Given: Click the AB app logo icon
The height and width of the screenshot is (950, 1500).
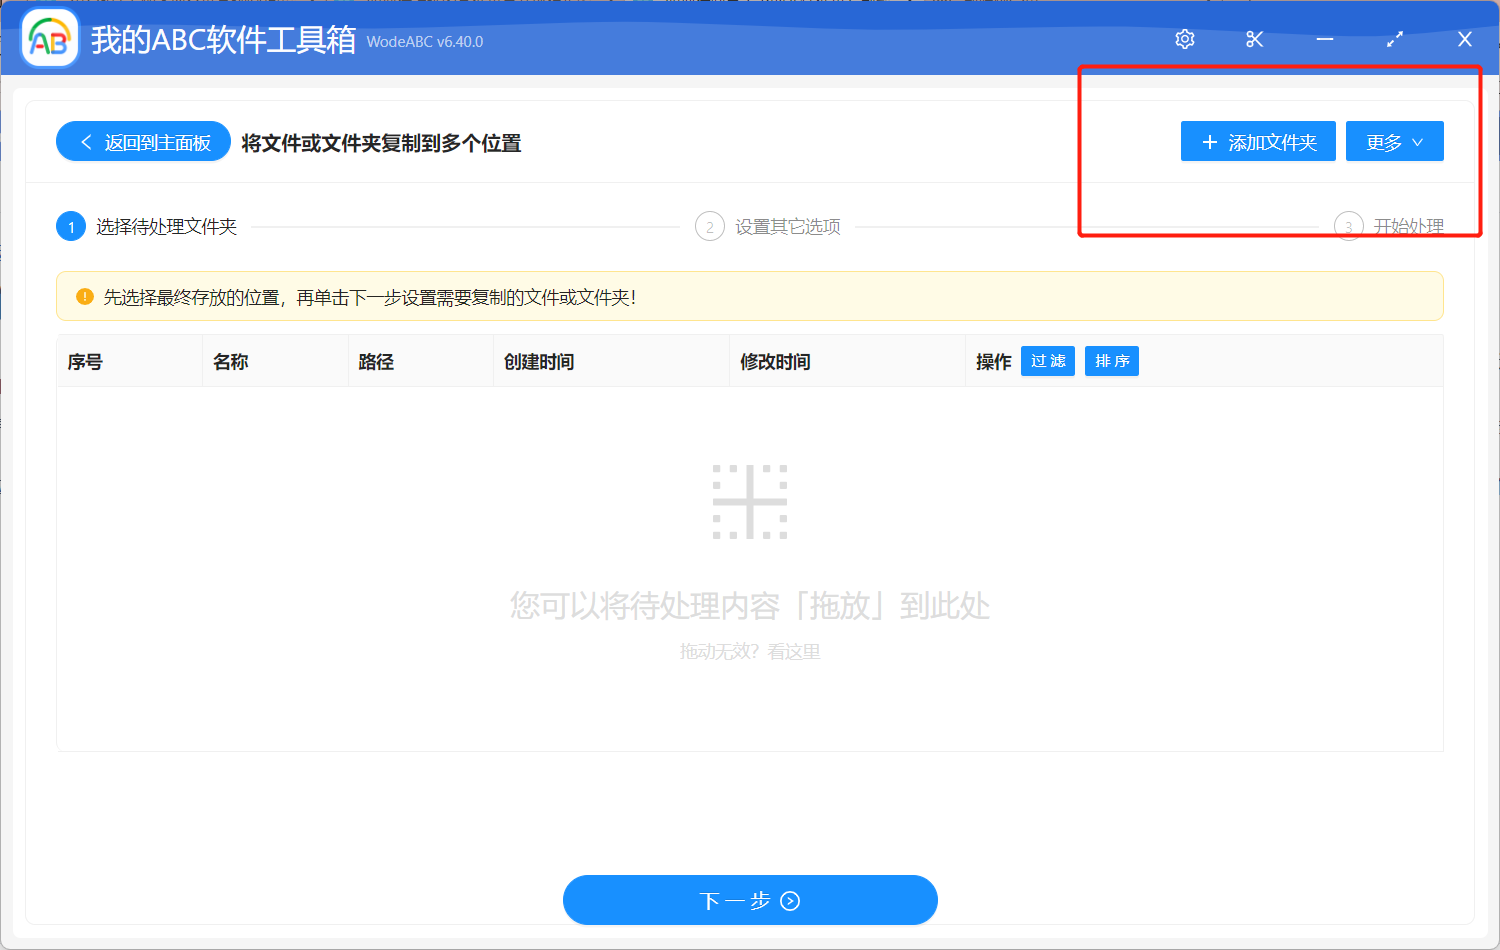Looking at the screenshot, I should 49,38.
